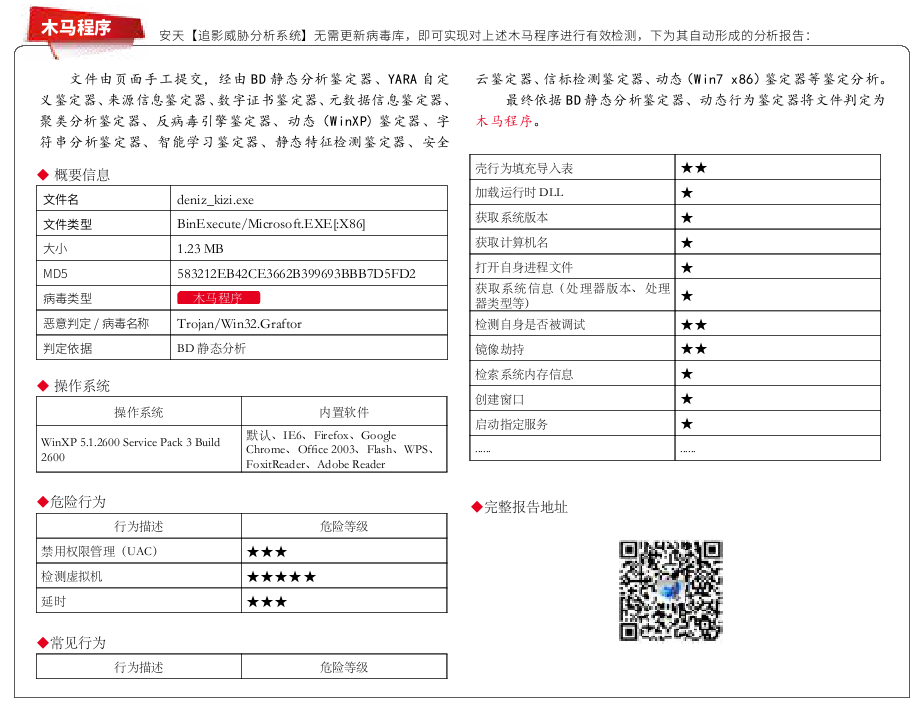Click the 内置软件 column header
The height and width of the screenshot is (707, 921).
(x=344, y=412)
